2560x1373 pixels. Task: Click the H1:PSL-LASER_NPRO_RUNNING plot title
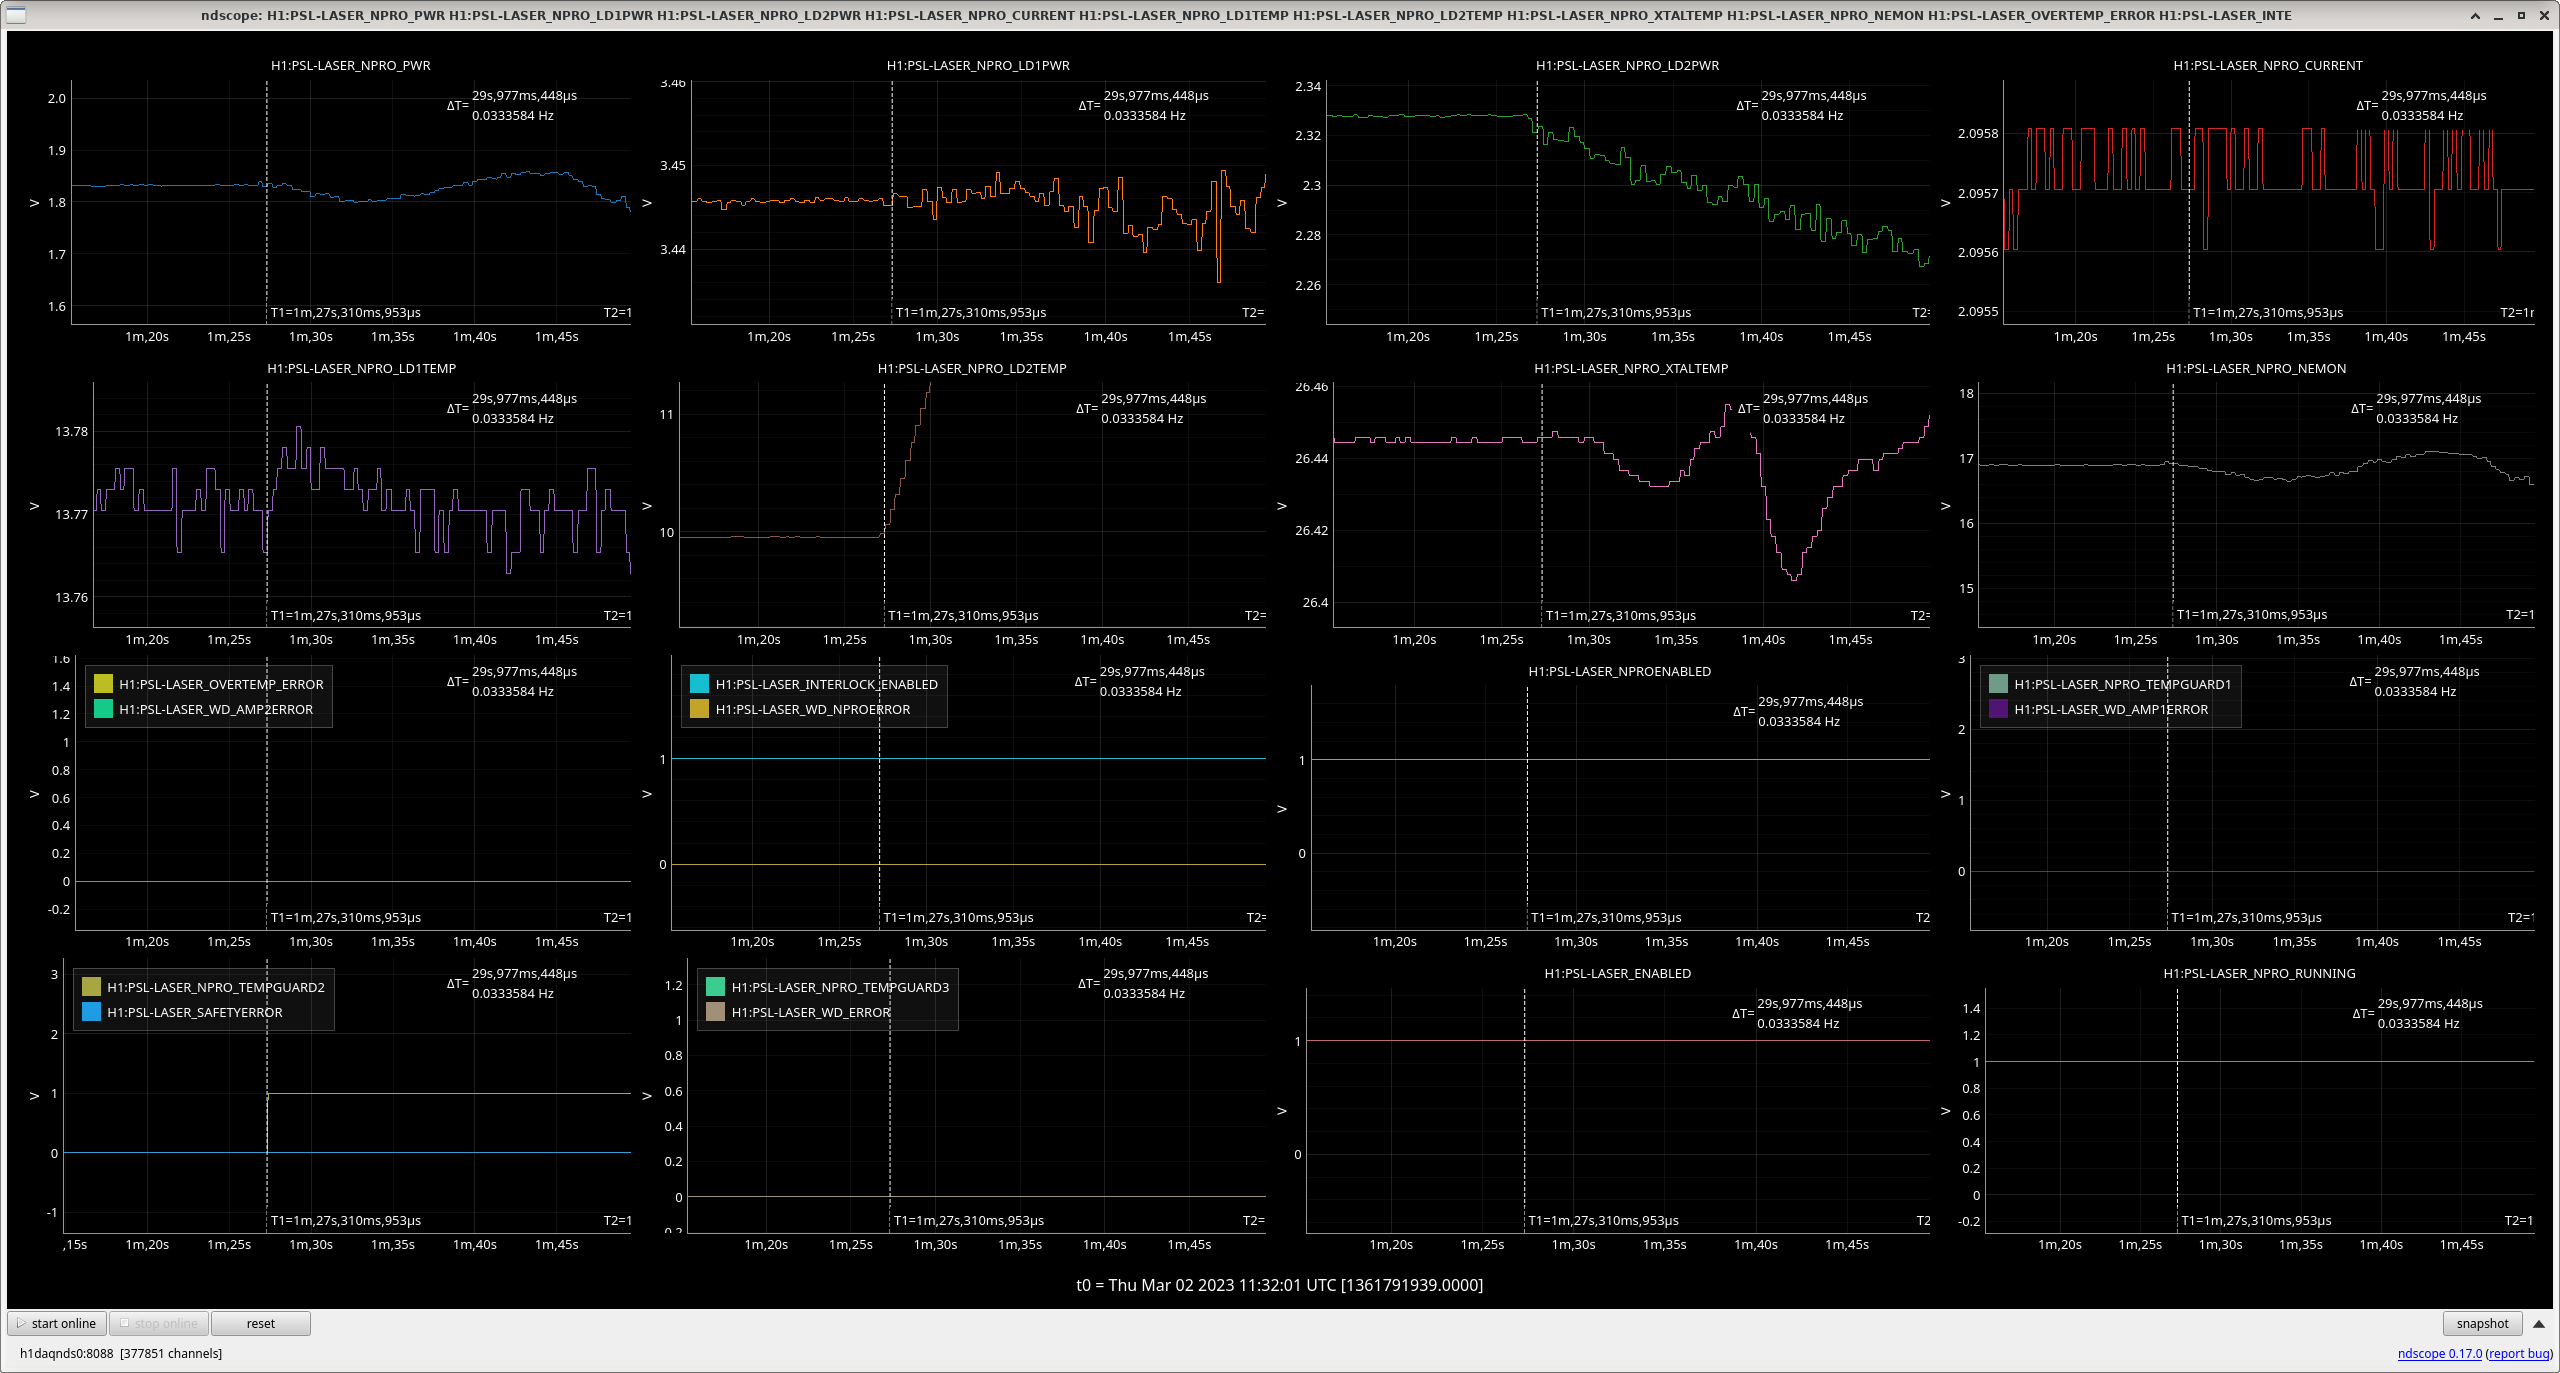point(2258,973)
